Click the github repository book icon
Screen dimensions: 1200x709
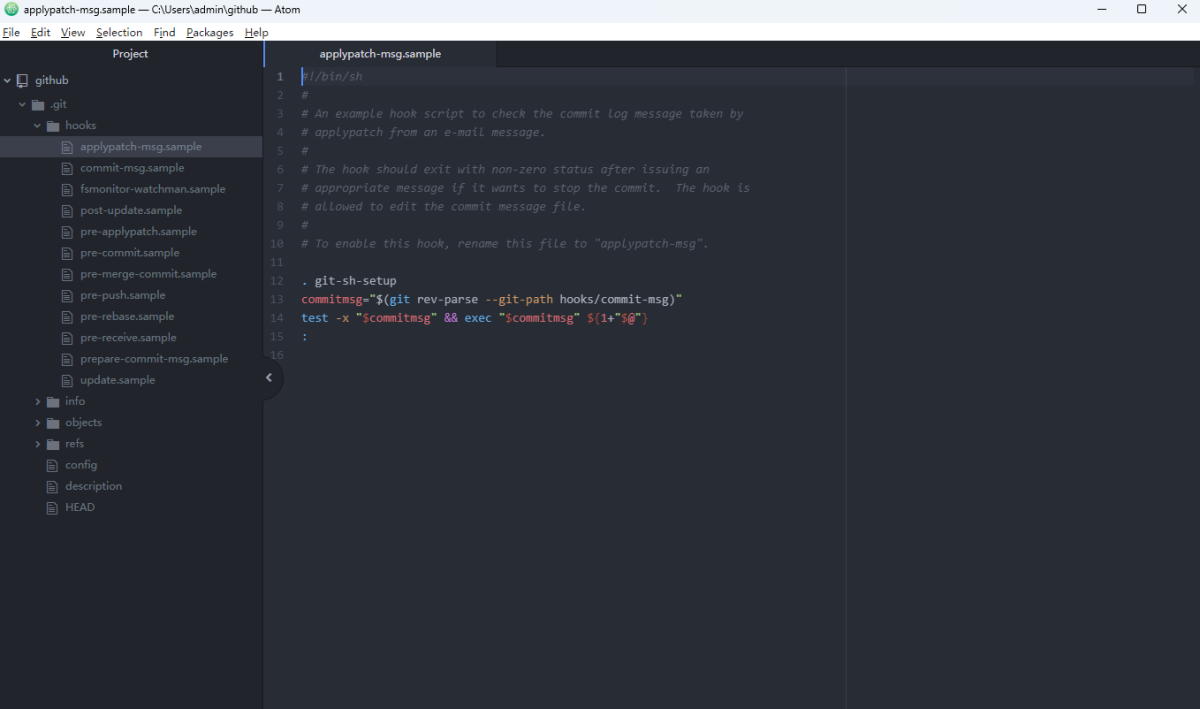22,81
